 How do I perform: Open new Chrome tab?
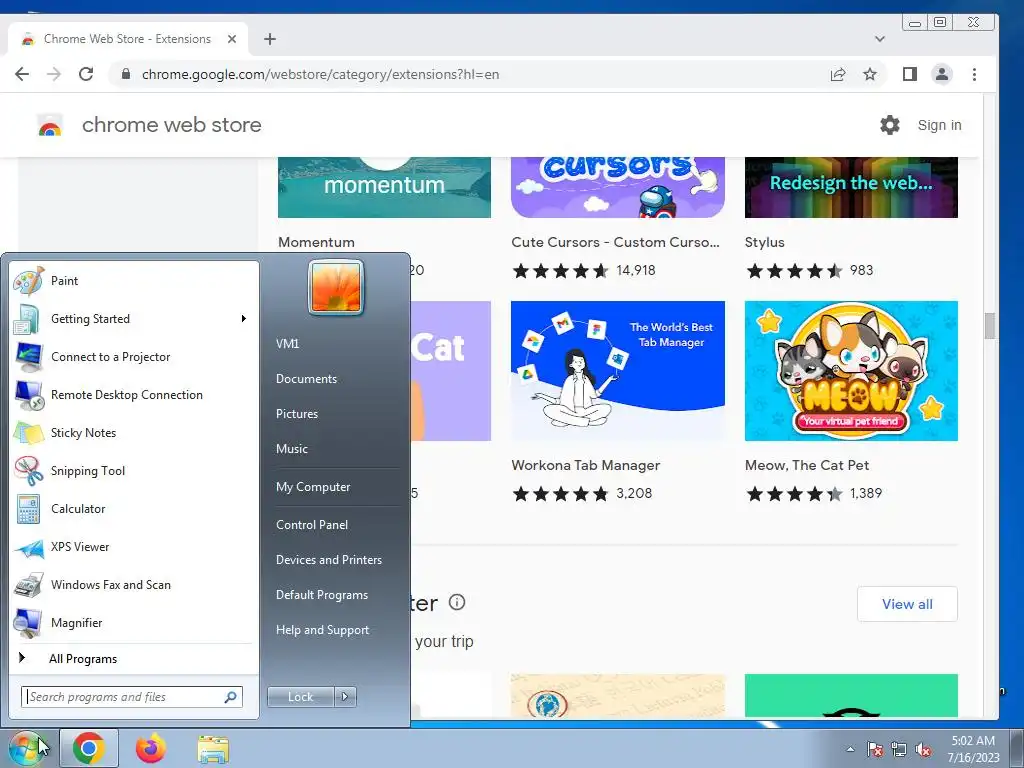click(x=270, y=39)
